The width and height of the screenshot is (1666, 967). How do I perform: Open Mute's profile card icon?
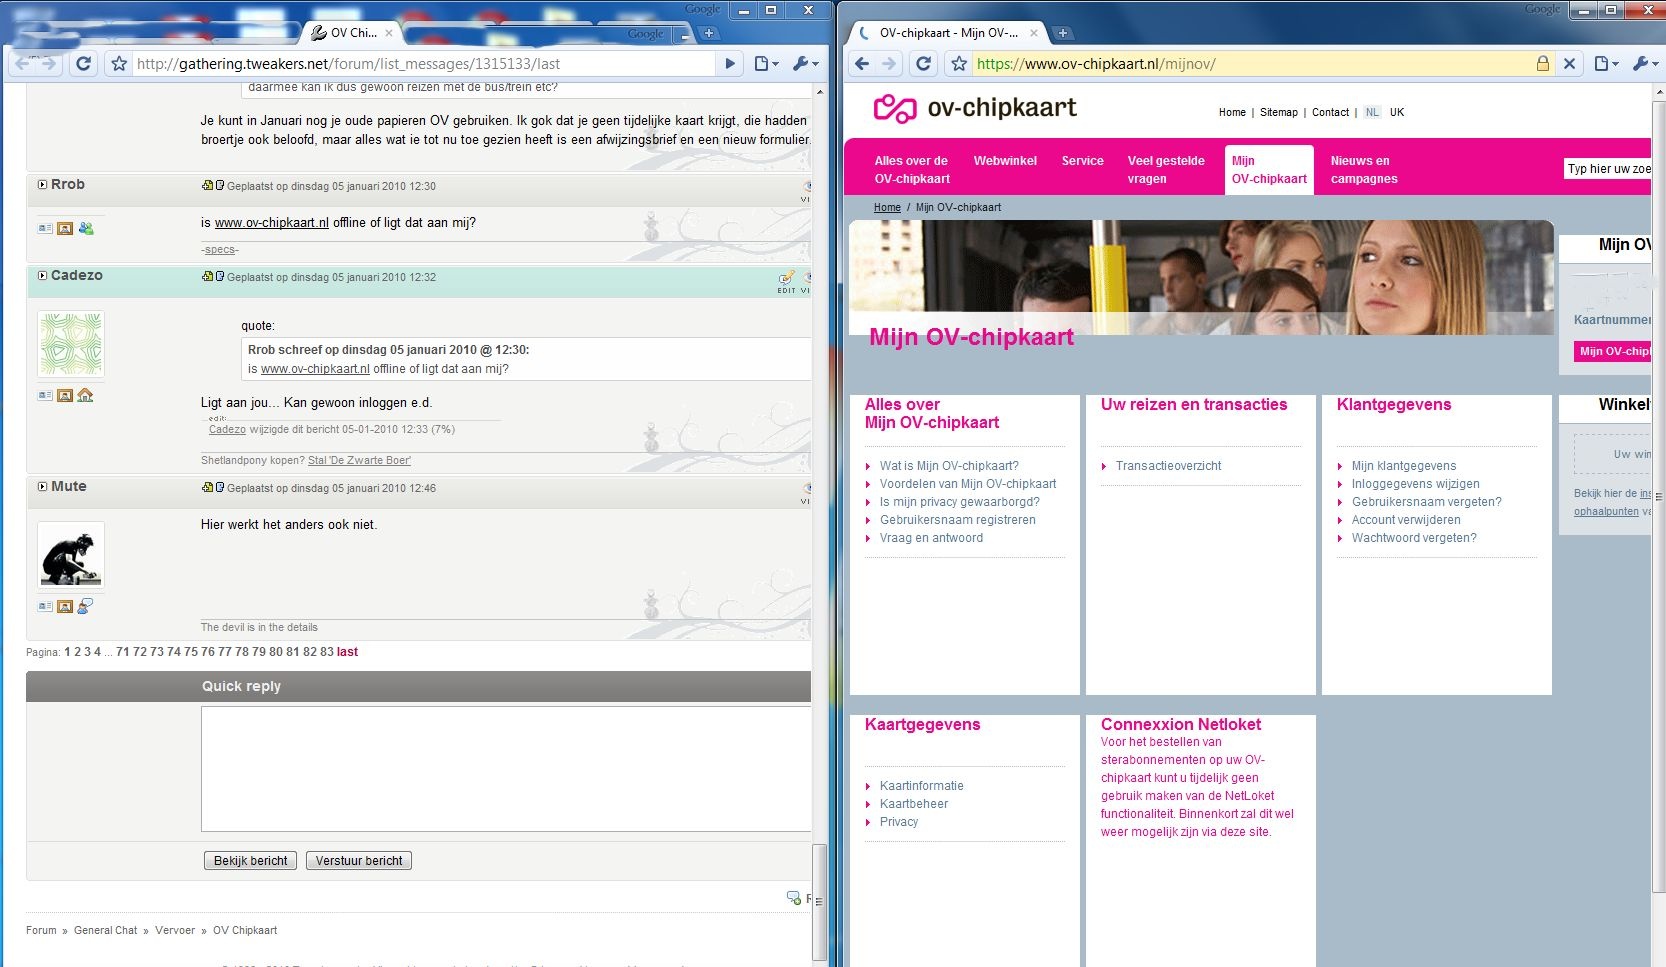coord(45,606)
